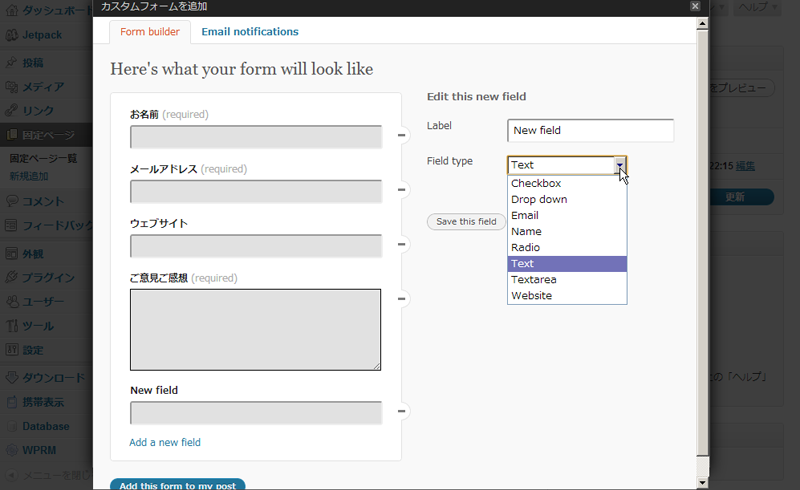
Task: Open the プラグイン sidebar menu
Action: point(48,278)
